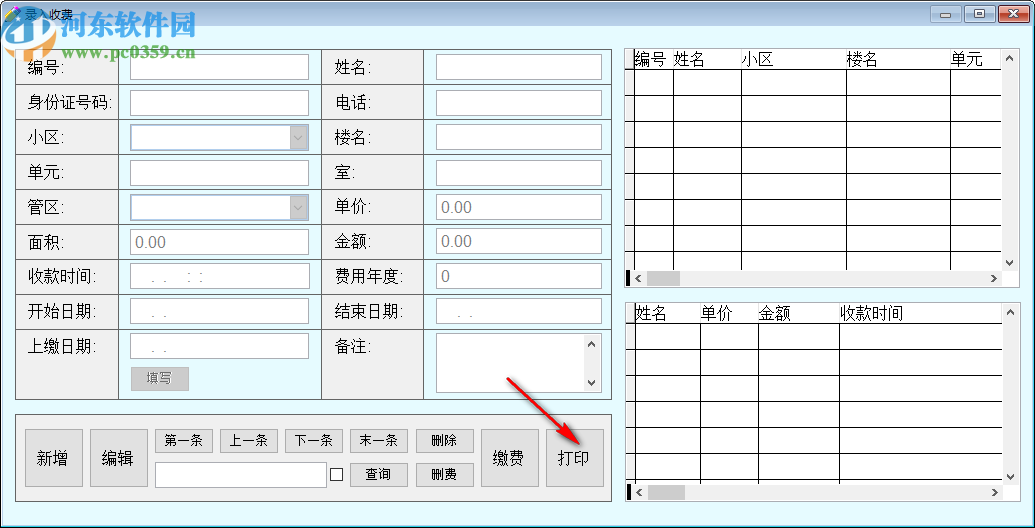Click lower grid 收款时间 column header
The width and height of the screenshot is (1035, 528).
[x=920, y=313]
